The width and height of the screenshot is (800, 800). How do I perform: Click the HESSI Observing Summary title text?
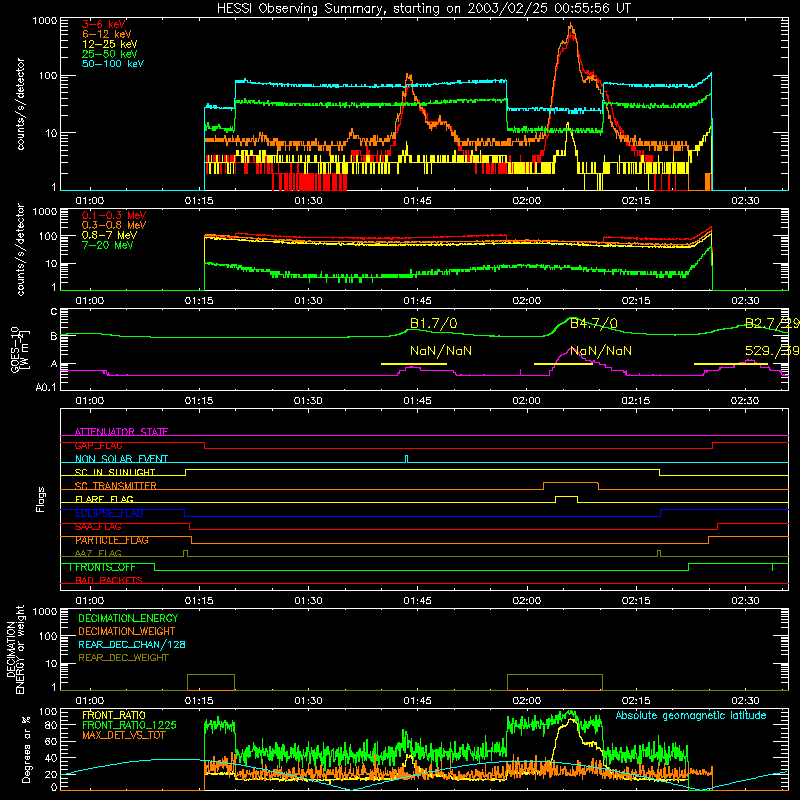[423, 8]
